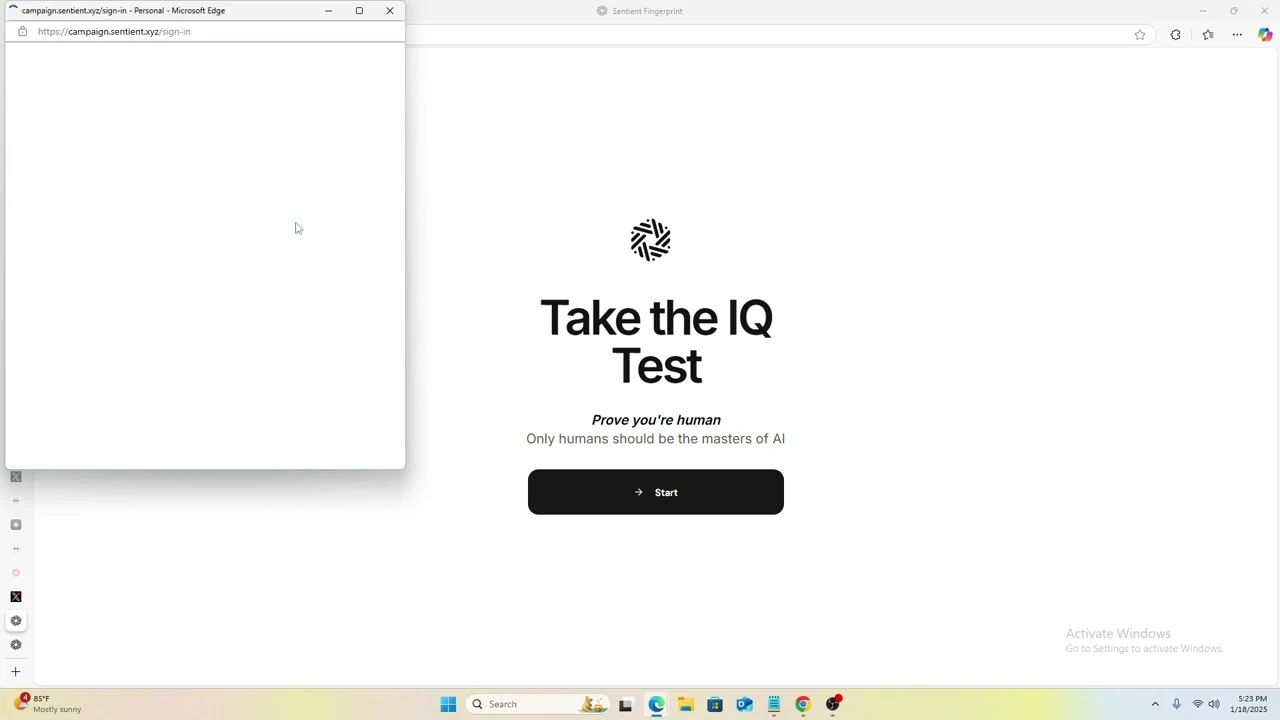Open Edge Settings and more menu
The width and height of the screenshot is (1280, 720).
point(1237,35)
